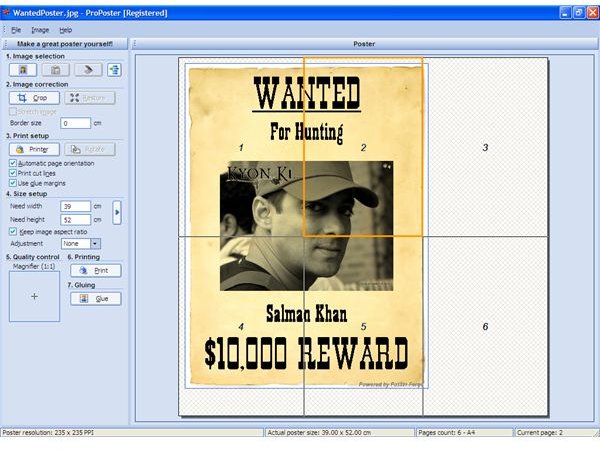Click the Rotate button
This screenshot has height=450, width=600.
click(x=90, y=149)
